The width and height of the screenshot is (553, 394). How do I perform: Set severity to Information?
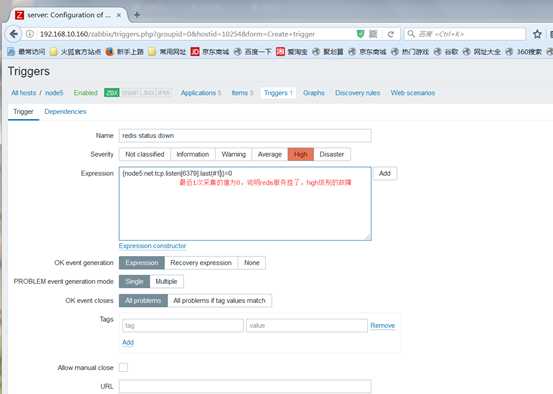coord(193,154)
